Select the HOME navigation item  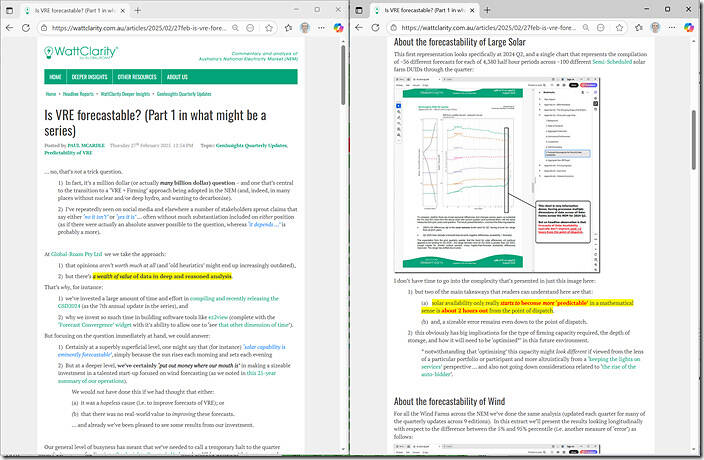pyautogui.click(x=55, y=77)
